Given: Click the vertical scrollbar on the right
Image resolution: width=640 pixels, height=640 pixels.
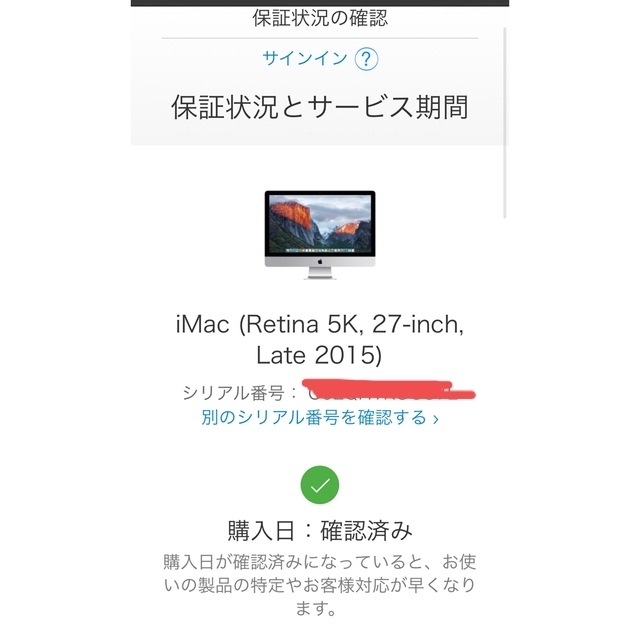Looking at the screenshot, I should 504,122.
